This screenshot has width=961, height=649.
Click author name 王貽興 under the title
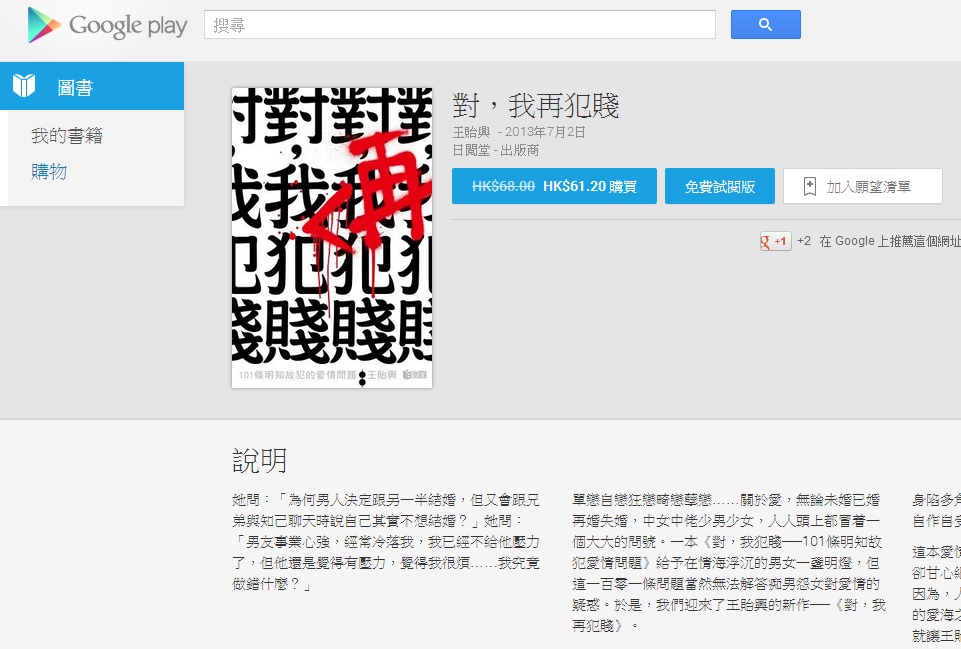(x=472, y=132)
